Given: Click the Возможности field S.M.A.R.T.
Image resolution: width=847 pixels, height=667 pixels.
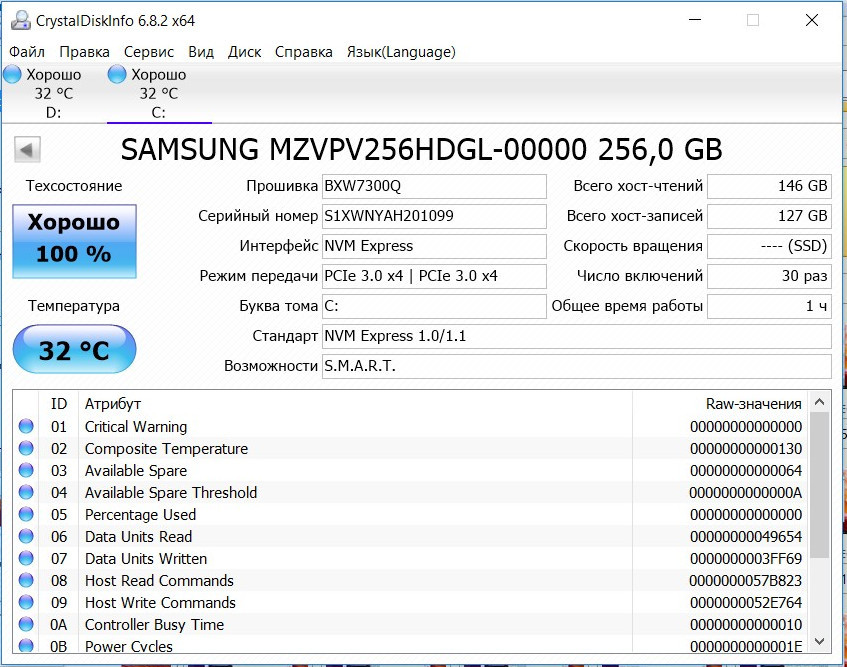Looking at the screenshot, I should click(577, 366).
